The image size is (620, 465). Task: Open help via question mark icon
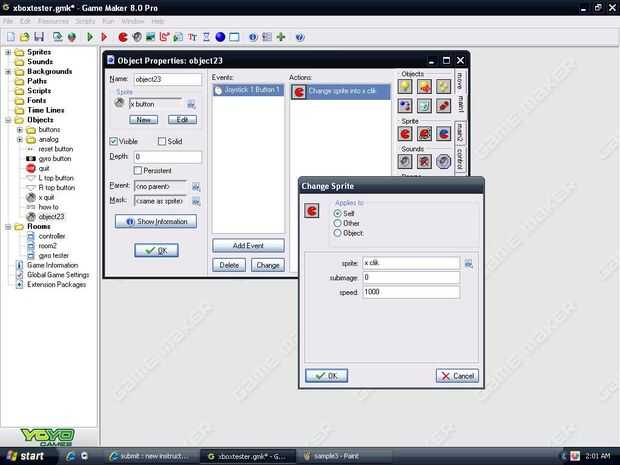pos(300,37)
